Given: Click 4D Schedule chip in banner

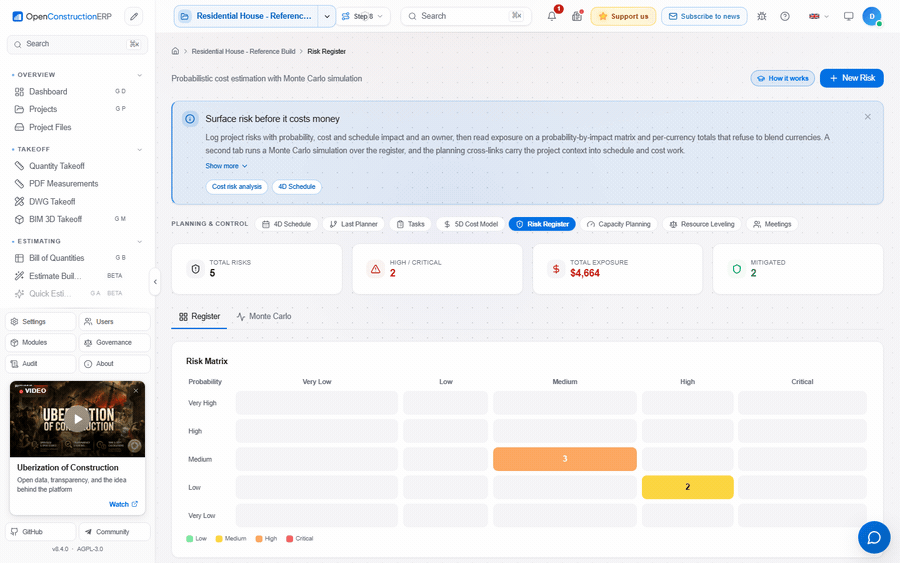Looking at the screenshot, I should [x=297, y=187].
